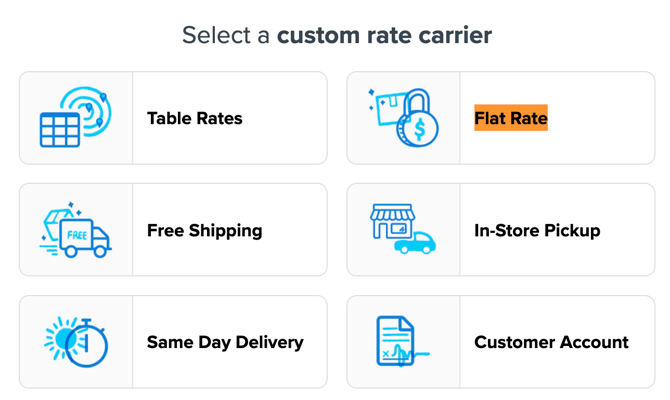The image size is (670, 400).
Task: Select the Free Shipping label
Action: (204, 230)
